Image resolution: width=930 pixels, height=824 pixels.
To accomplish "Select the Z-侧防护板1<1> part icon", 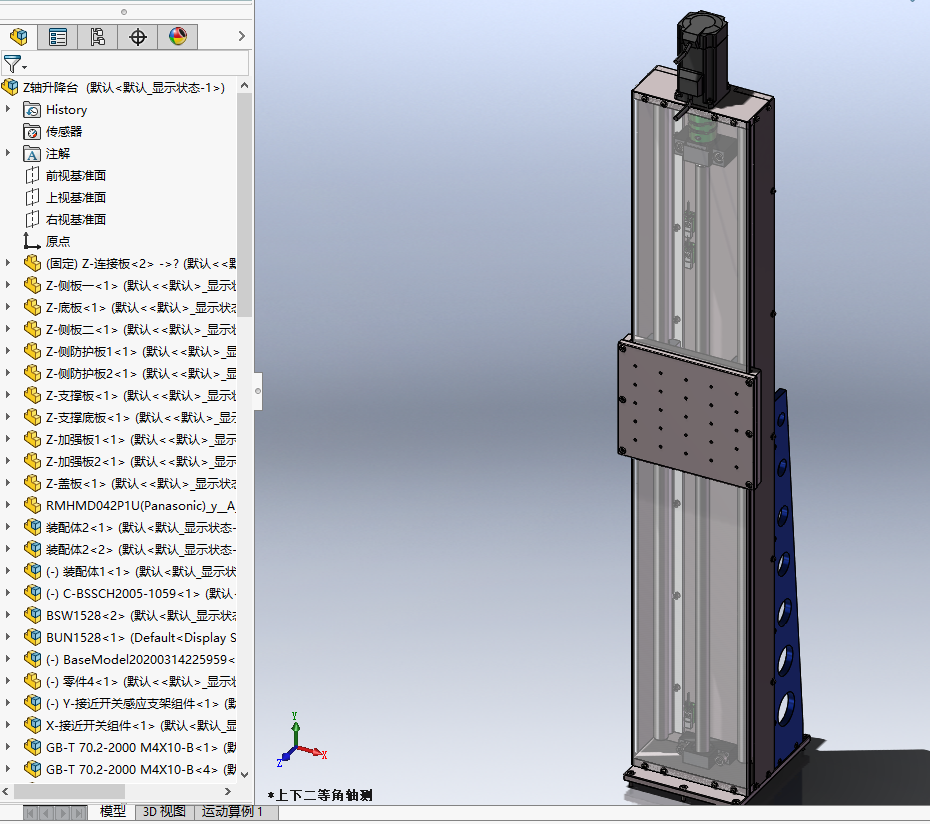I will (x=32, y=351).
